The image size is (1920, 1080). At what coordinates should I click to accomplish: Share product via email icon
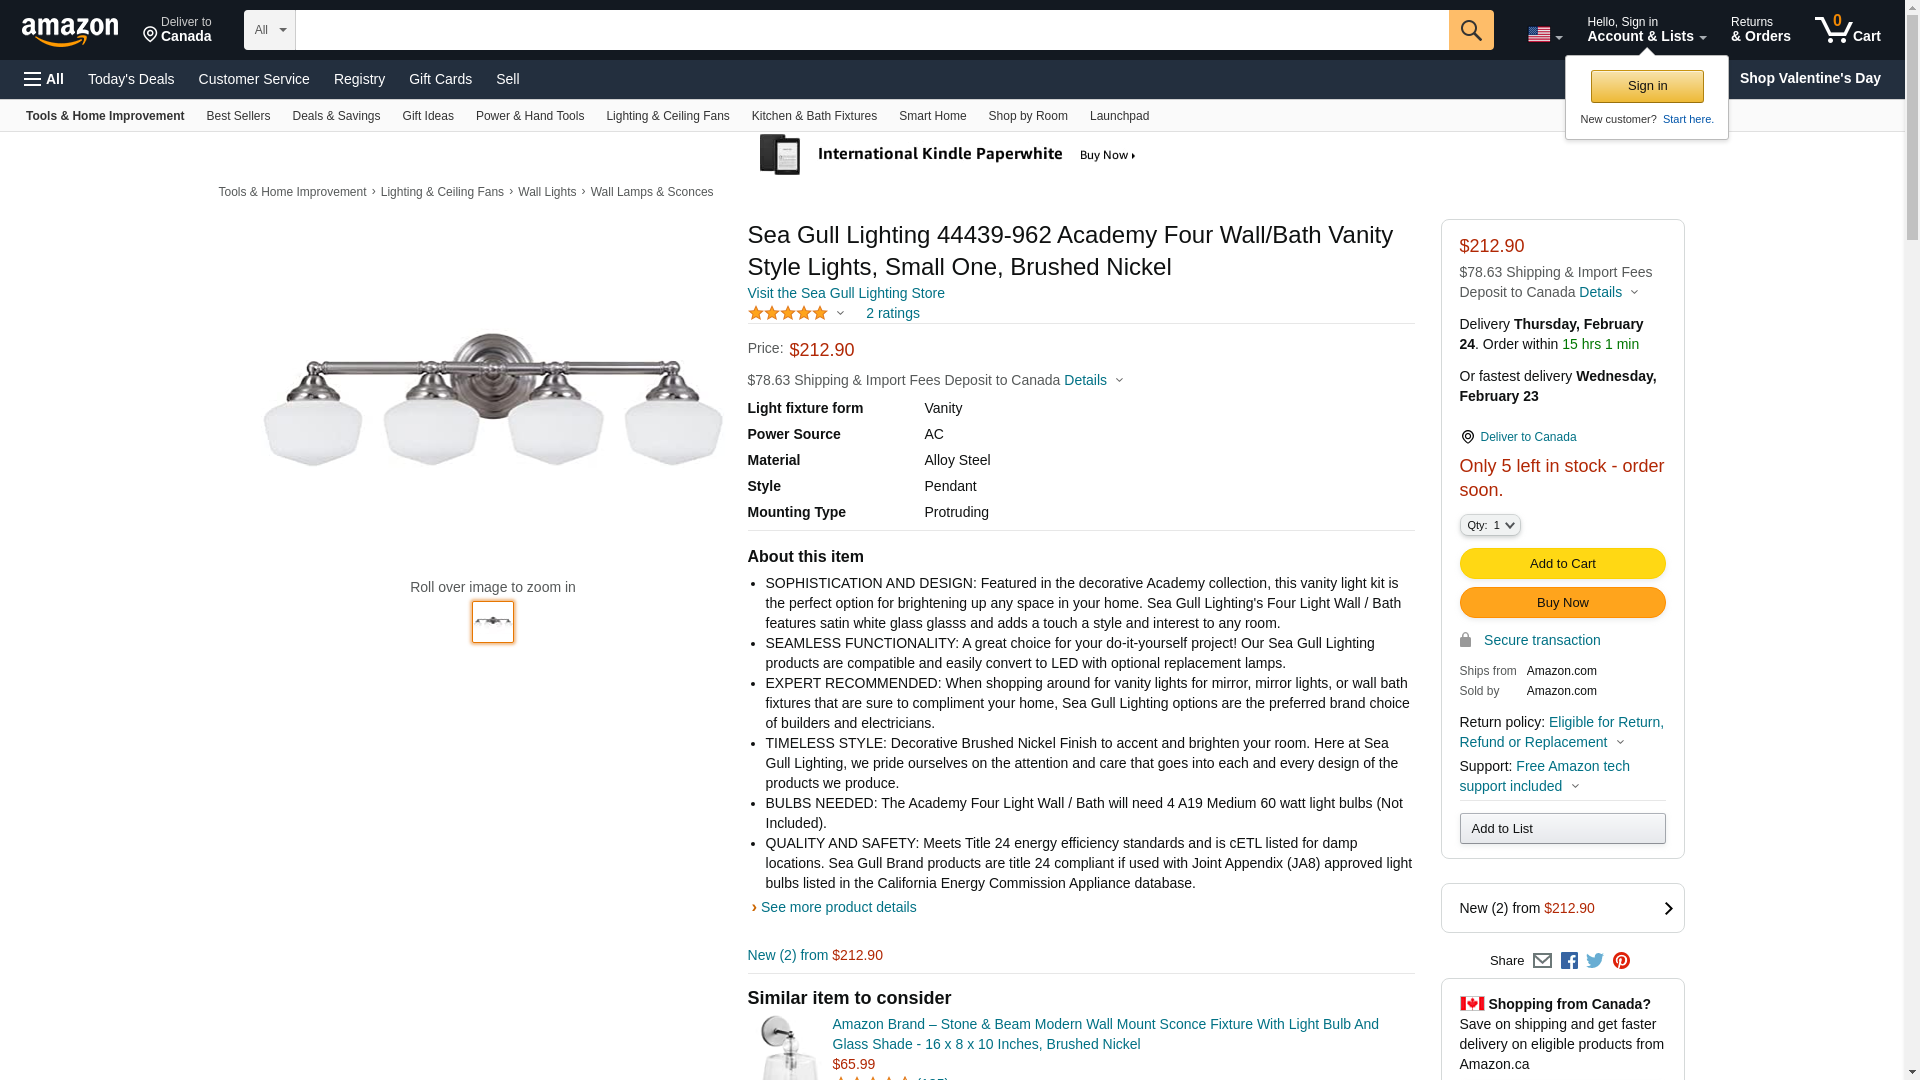point(1542,961)
